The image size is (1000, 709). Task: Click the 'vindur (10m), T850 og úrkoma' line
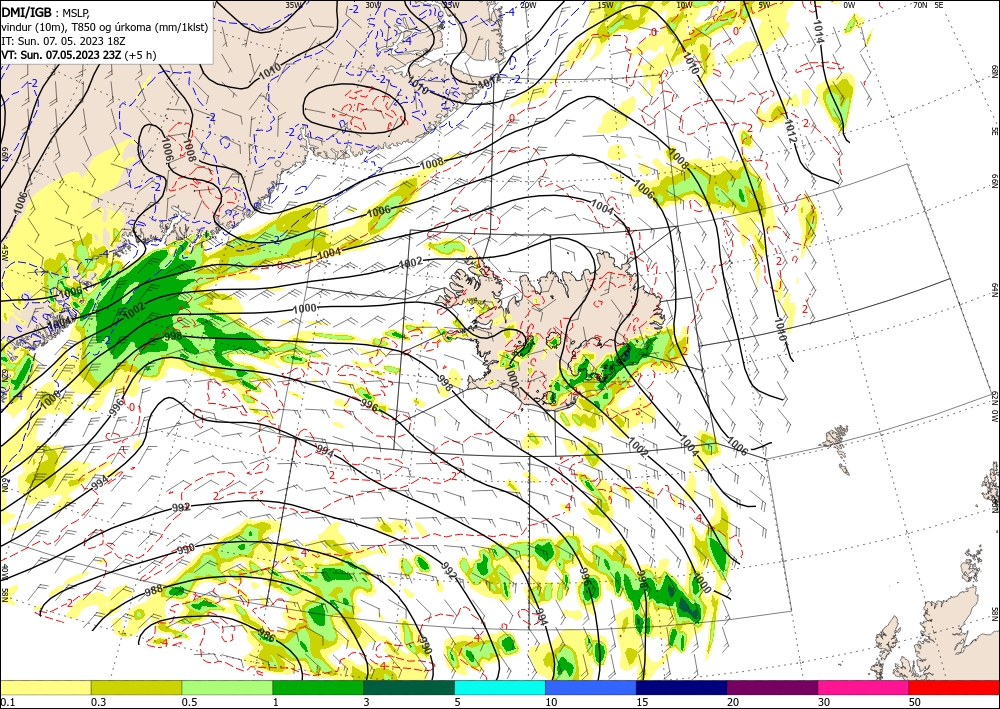tap(104, 26)
